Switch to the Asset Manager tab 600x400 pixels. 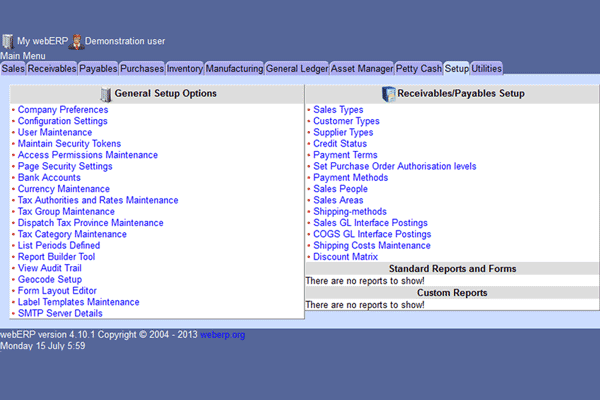click(x=360, y=69)
